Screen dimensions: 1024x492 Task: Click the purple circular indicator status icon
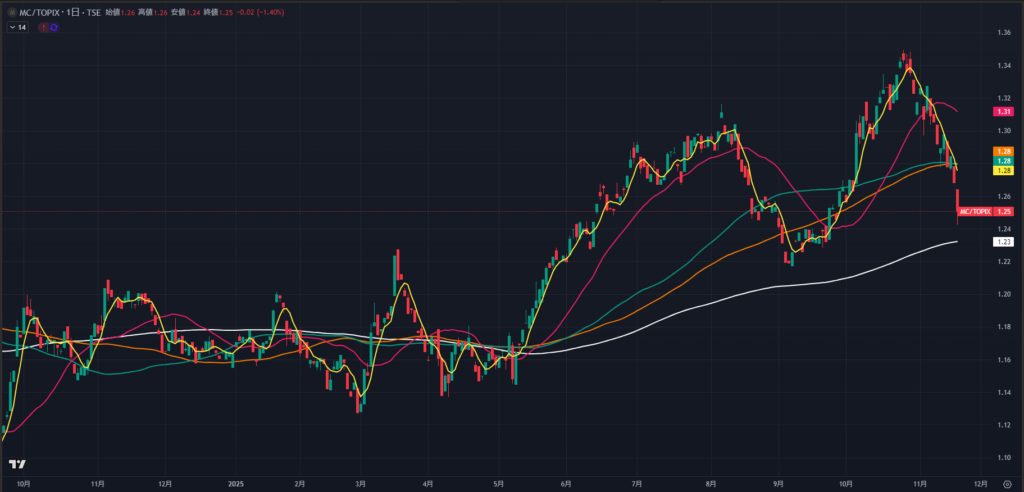tap(53, 27)
